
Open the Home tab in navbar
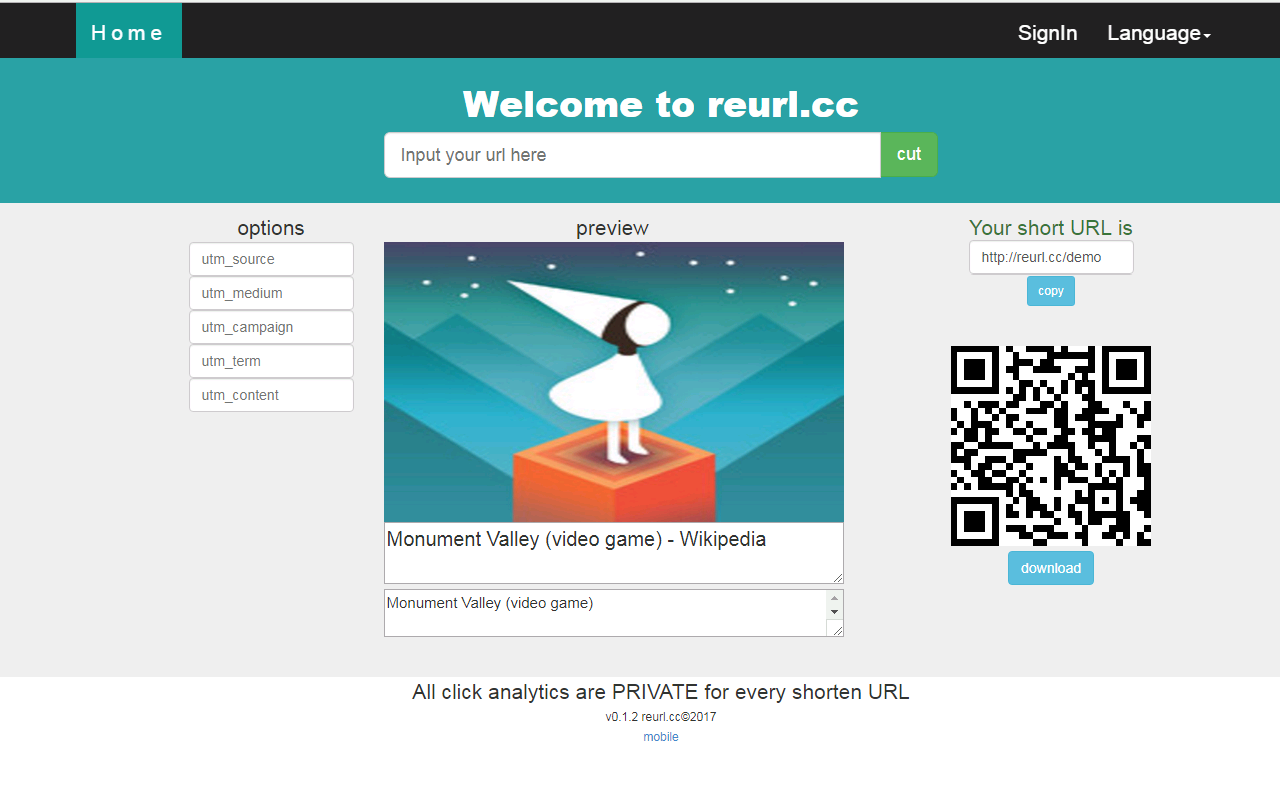pyautogui.click(x=128, y=31)
